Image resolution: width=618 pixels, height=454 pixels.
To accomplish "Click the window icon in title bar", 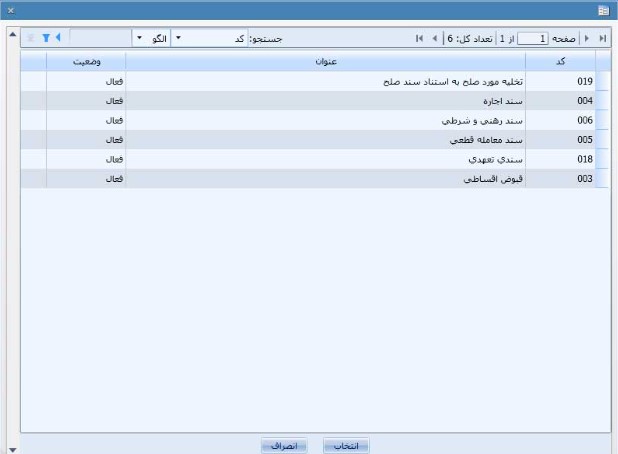I will tap(603, 10).
